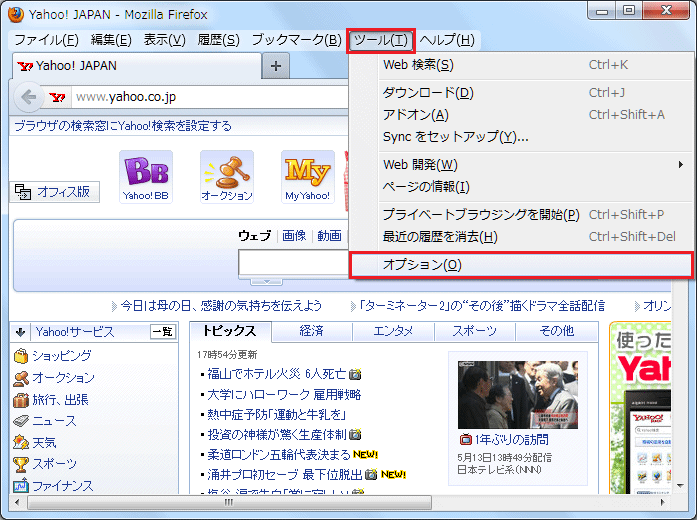Select オプション(O) from the Tools menu

coord(521,265)
